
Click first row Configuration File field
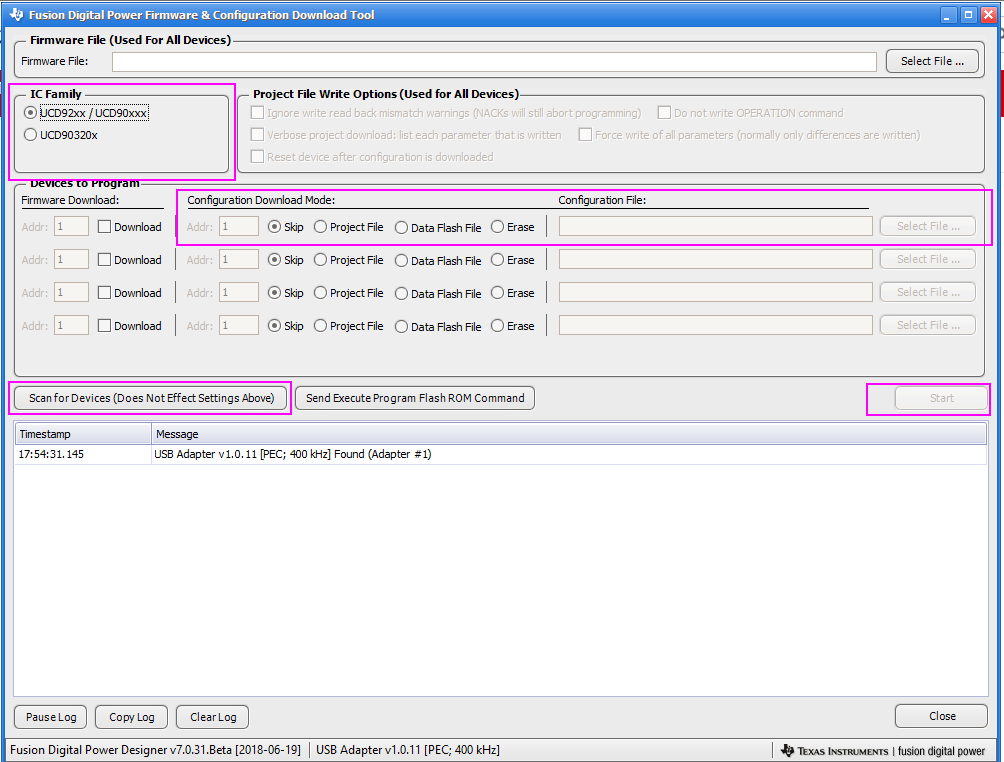pos(715,226)
